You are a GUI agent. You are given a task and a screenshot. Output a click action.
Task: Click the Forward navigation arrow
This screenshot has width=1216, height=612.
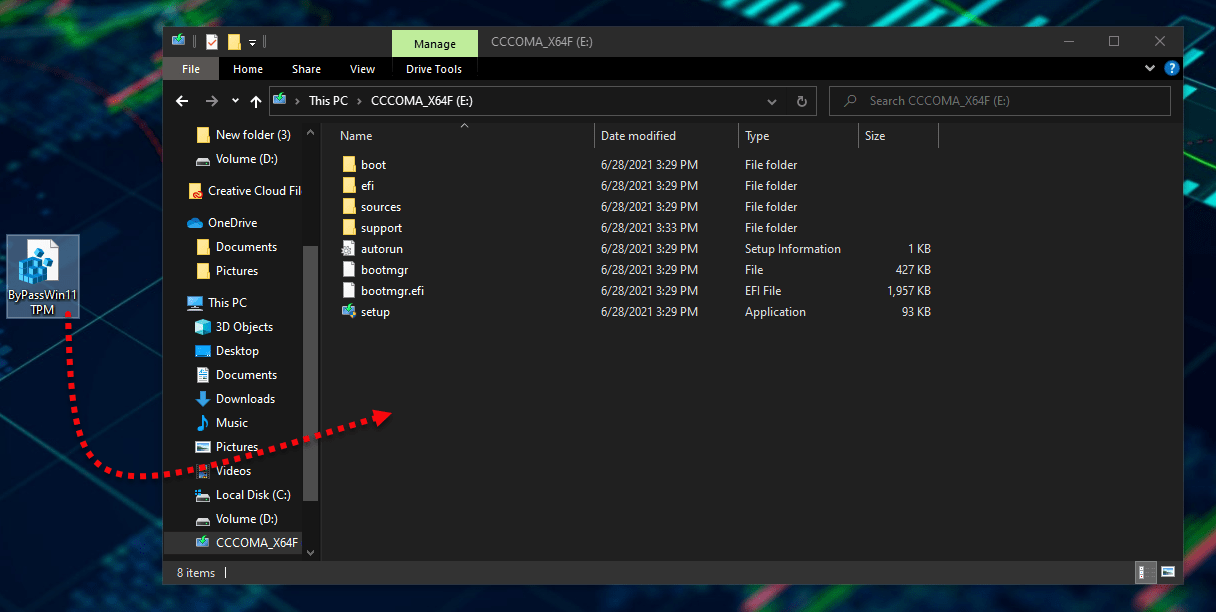click(211, 101)
